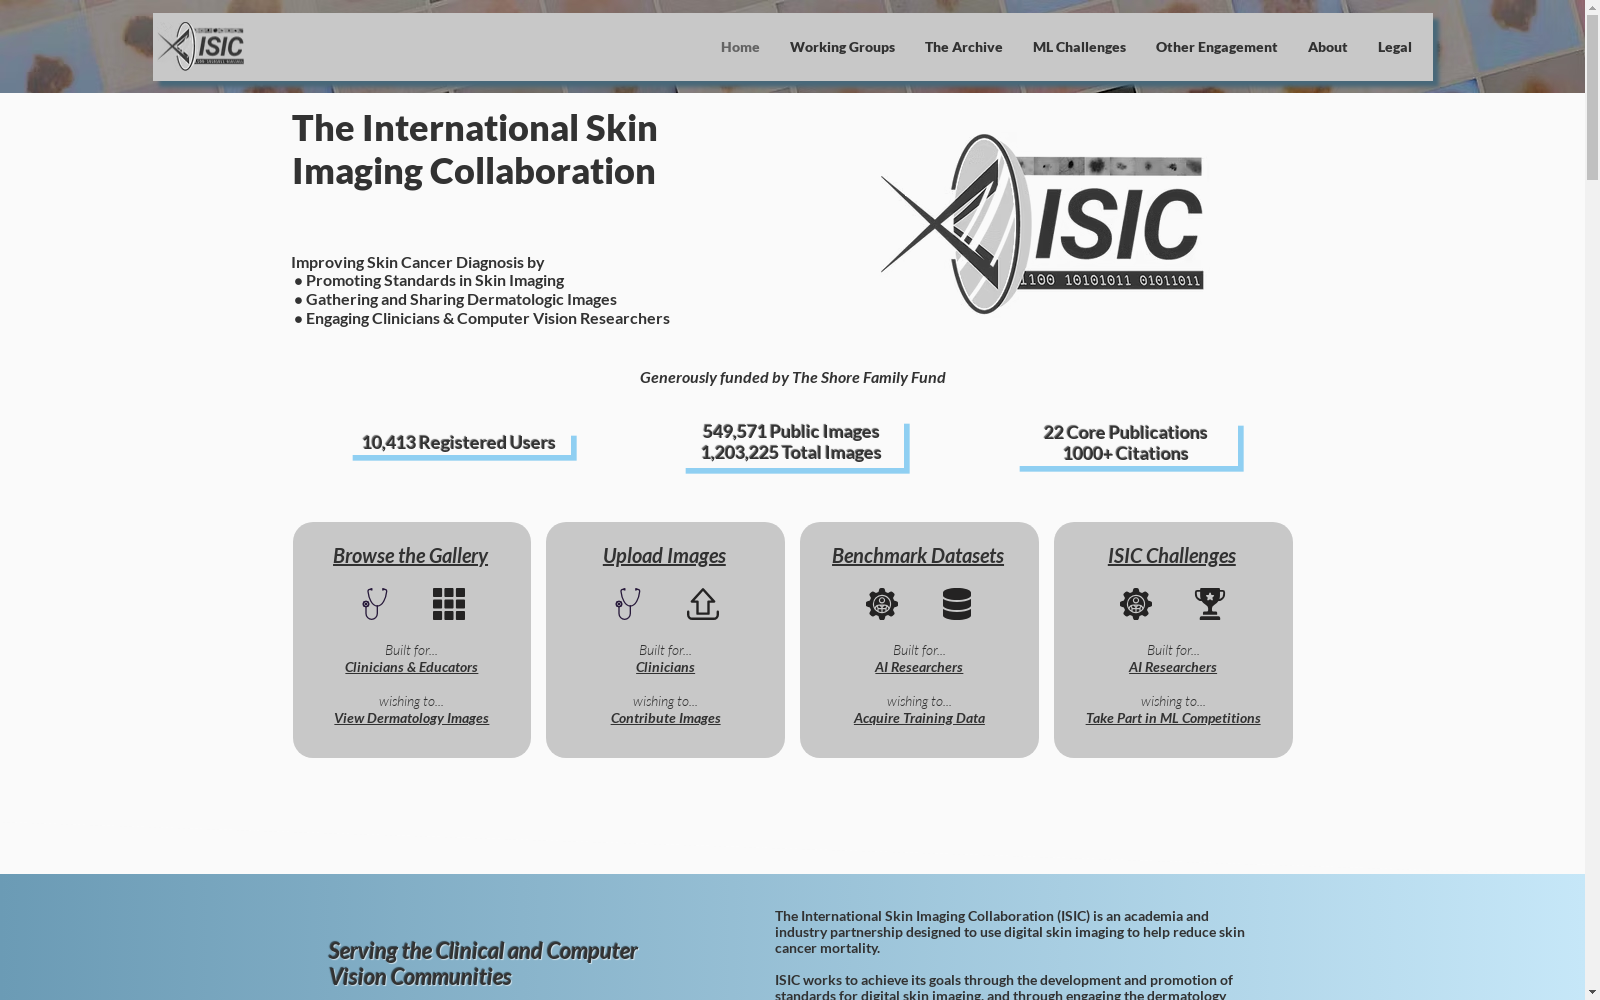Image resolution: width=1600 pixels, height=1000 pixels.
Task: Click the grid icon under Browse the Gallery
Action: (449, 604)
